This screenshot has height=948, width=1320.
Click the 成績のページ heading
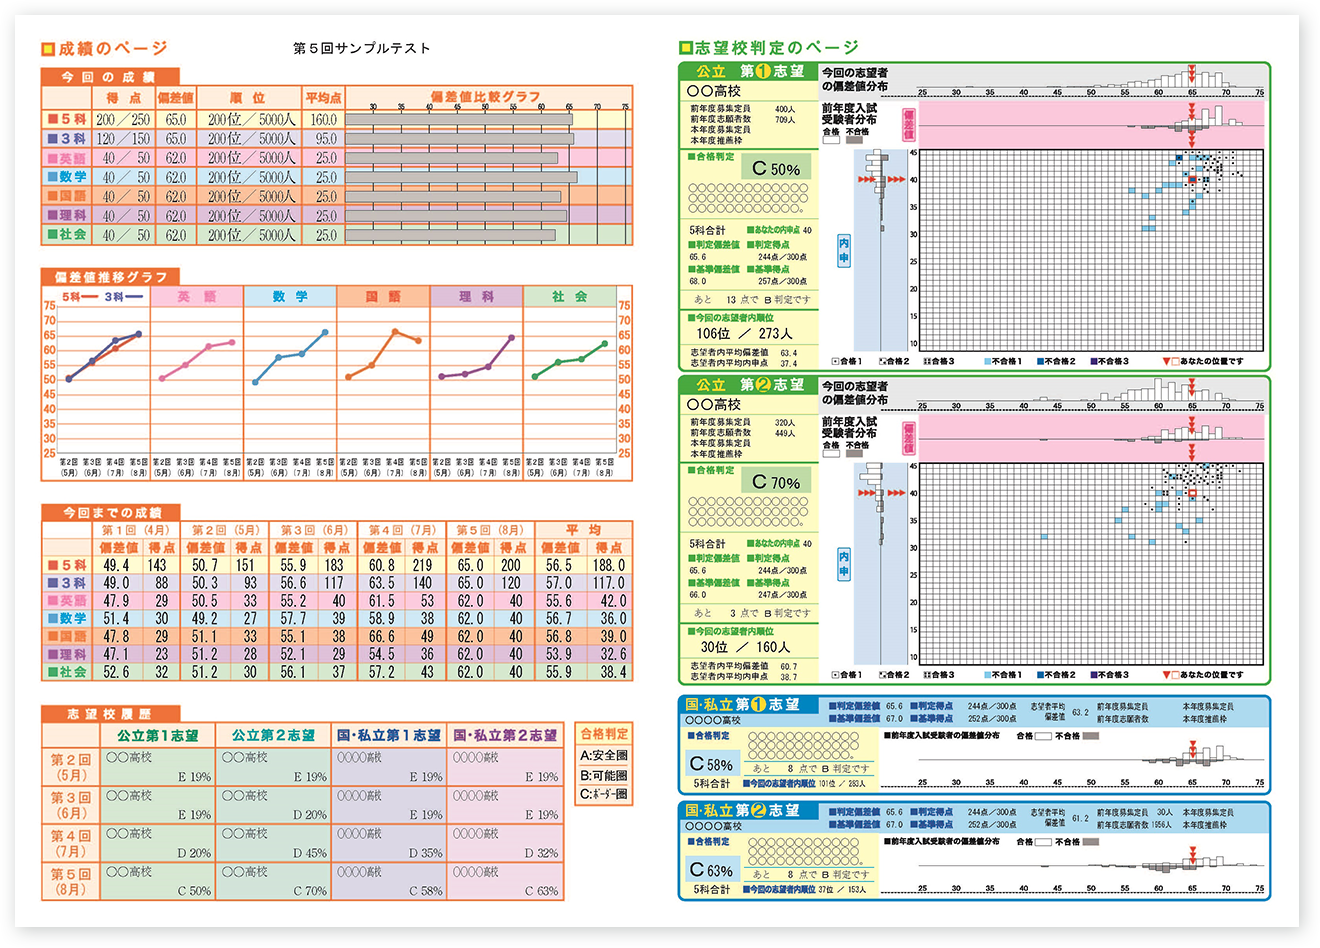pyautogui.click(x=112, y=48)
